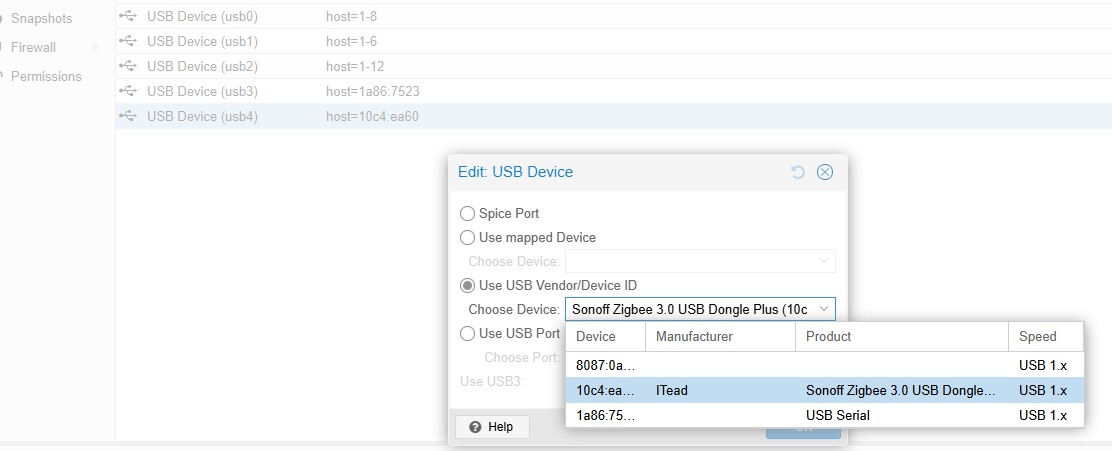The width and height of the screenshot is (1112, 451).
Task: Click the USB icon beside usb4 device
Action: point(128,116)
